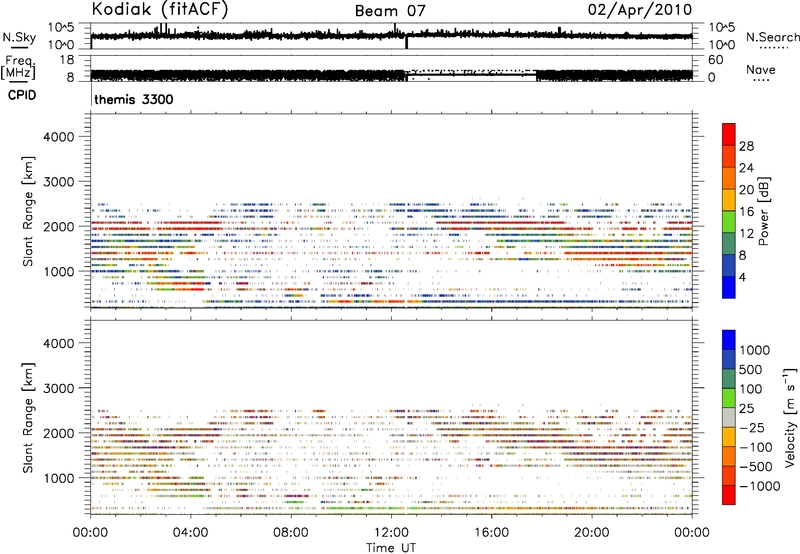Click the light green Power colorbar segment
Viewport: 800px width, 554px height.
[x=729, y=222]
